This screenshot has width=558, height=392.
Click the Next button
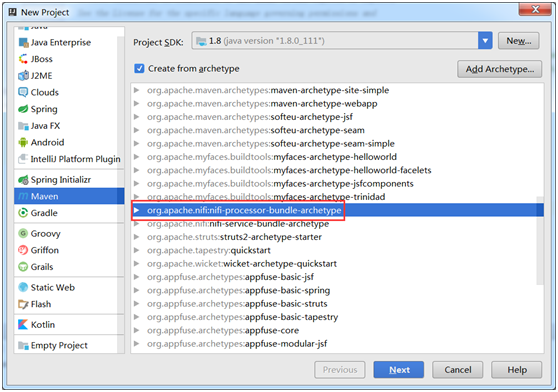(399, 370)
